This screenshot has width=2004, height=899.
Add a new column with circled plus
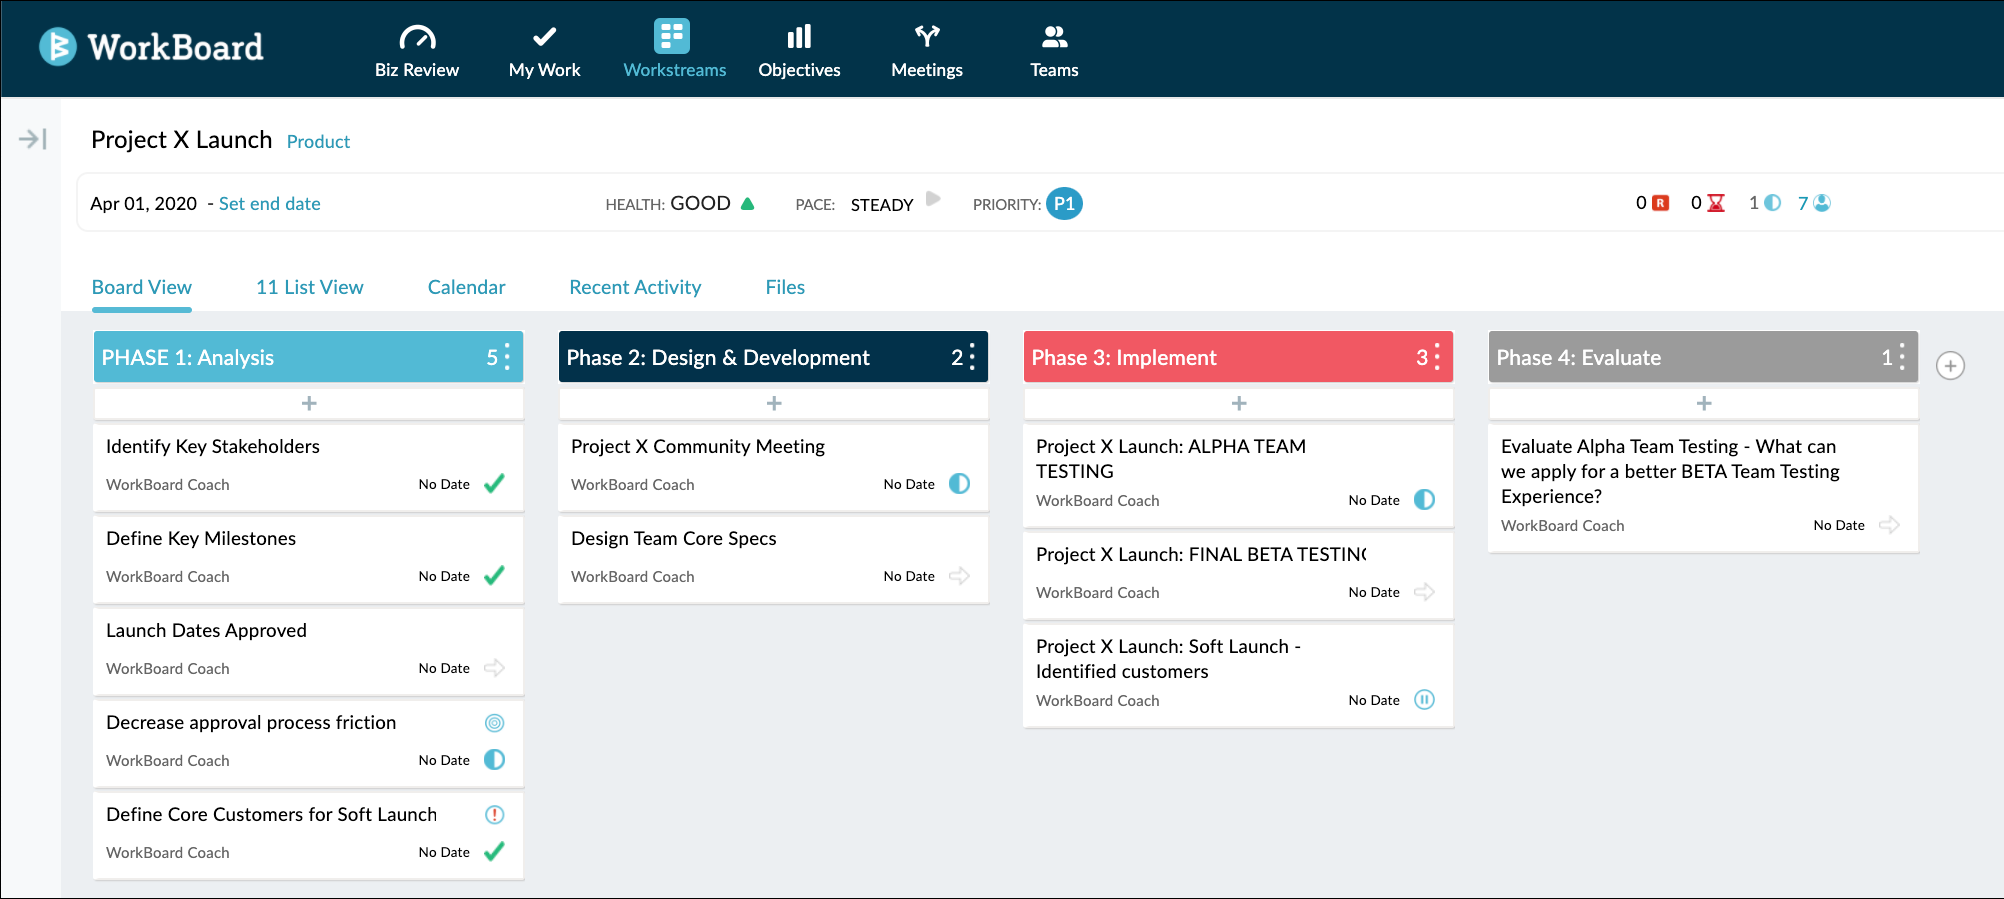[1950, 366]
